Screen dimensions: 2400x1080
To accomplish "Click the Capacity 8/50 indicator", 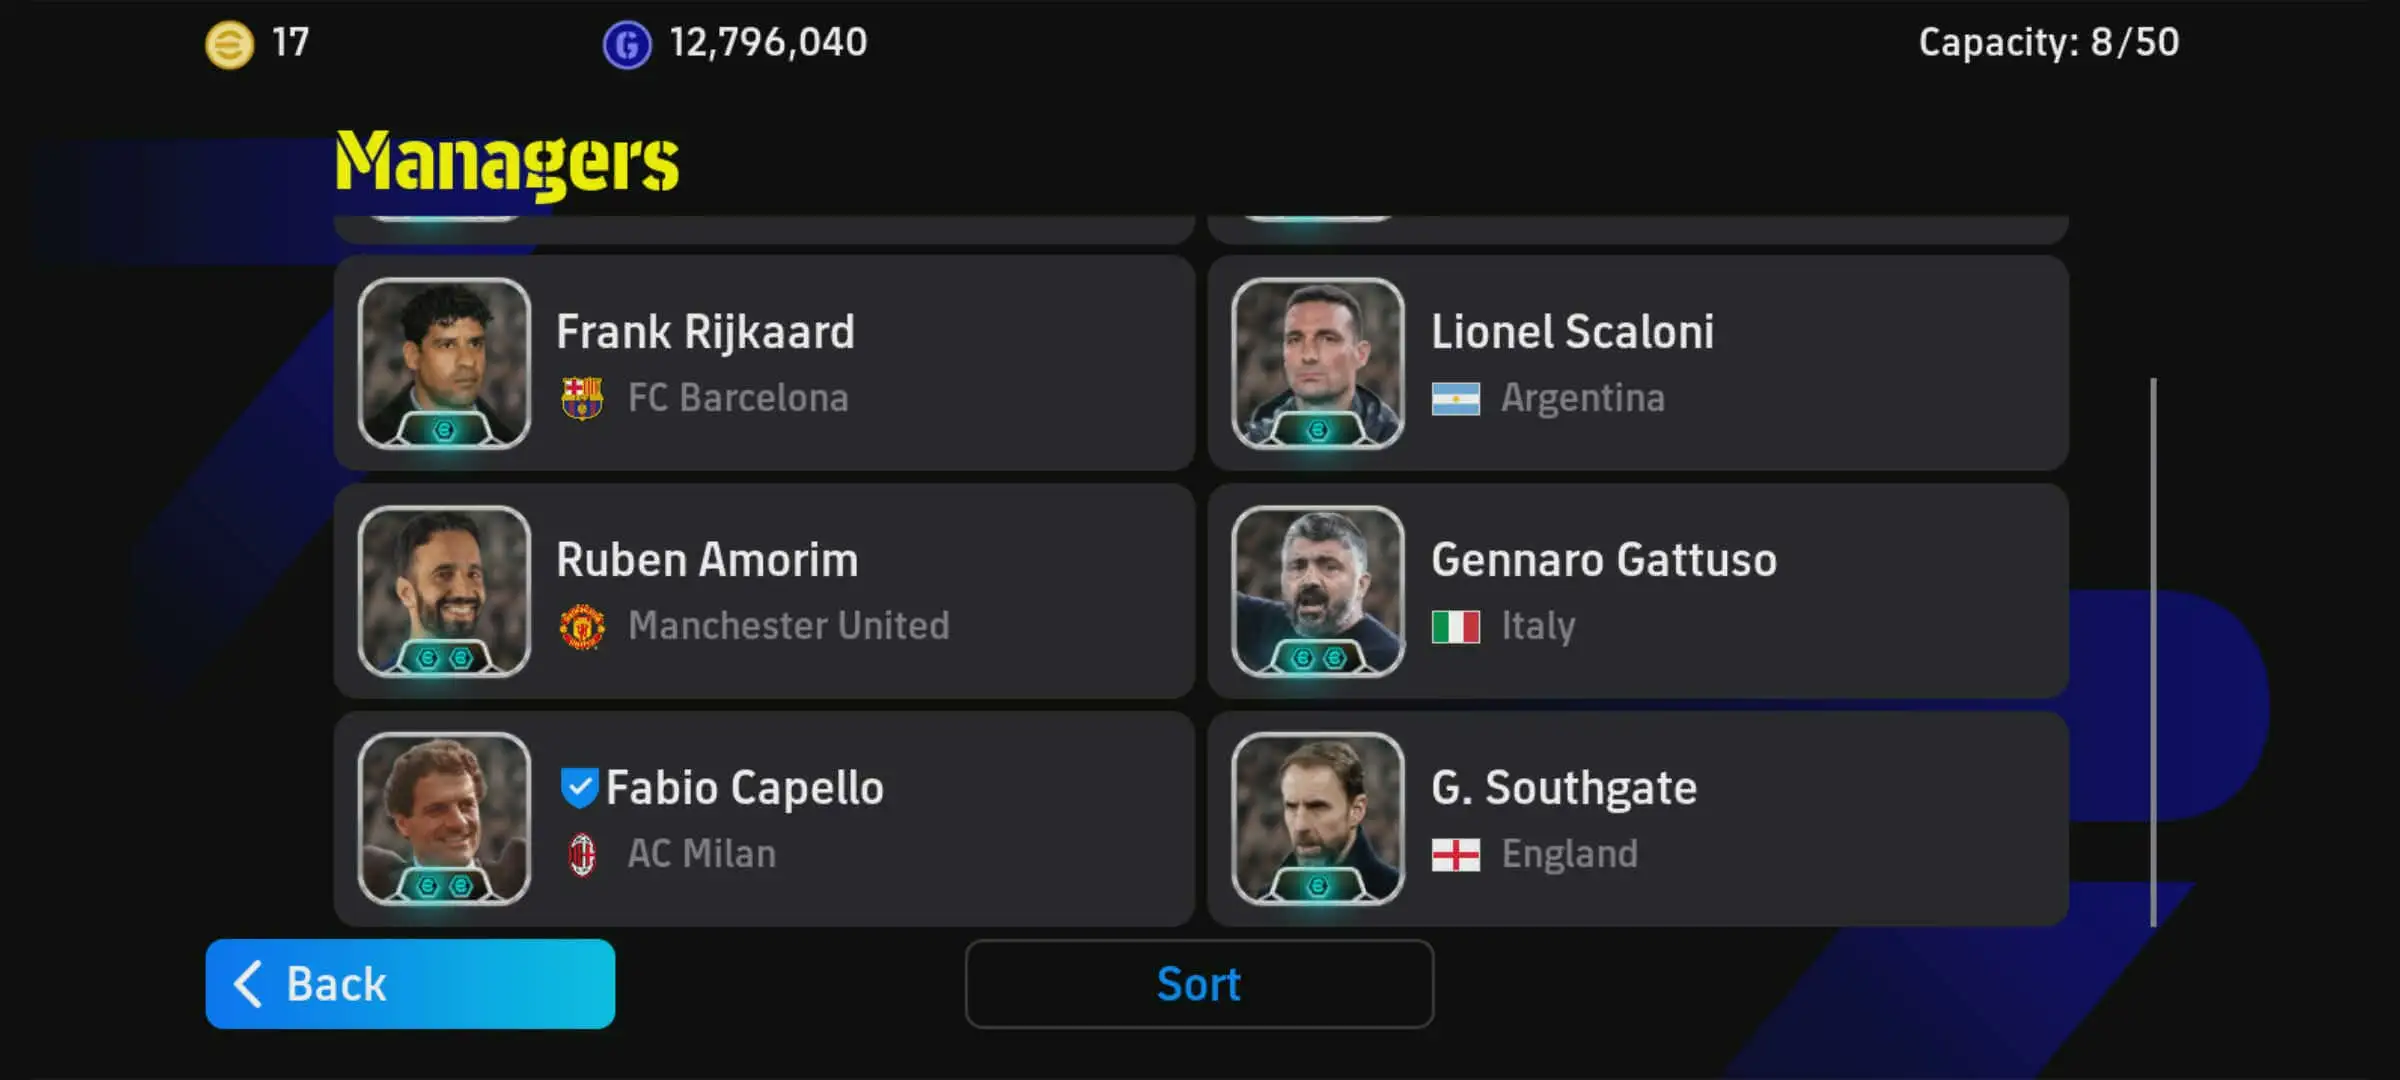I will tap(2048, 42).
